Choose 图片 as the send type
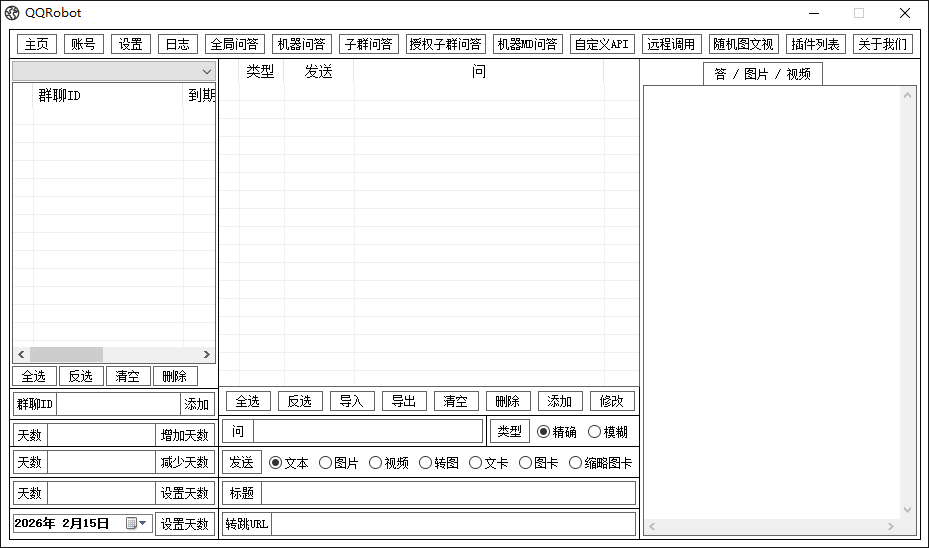Image resolution: width=929 pixels, height=548 pixels. (x=325, y=463)
